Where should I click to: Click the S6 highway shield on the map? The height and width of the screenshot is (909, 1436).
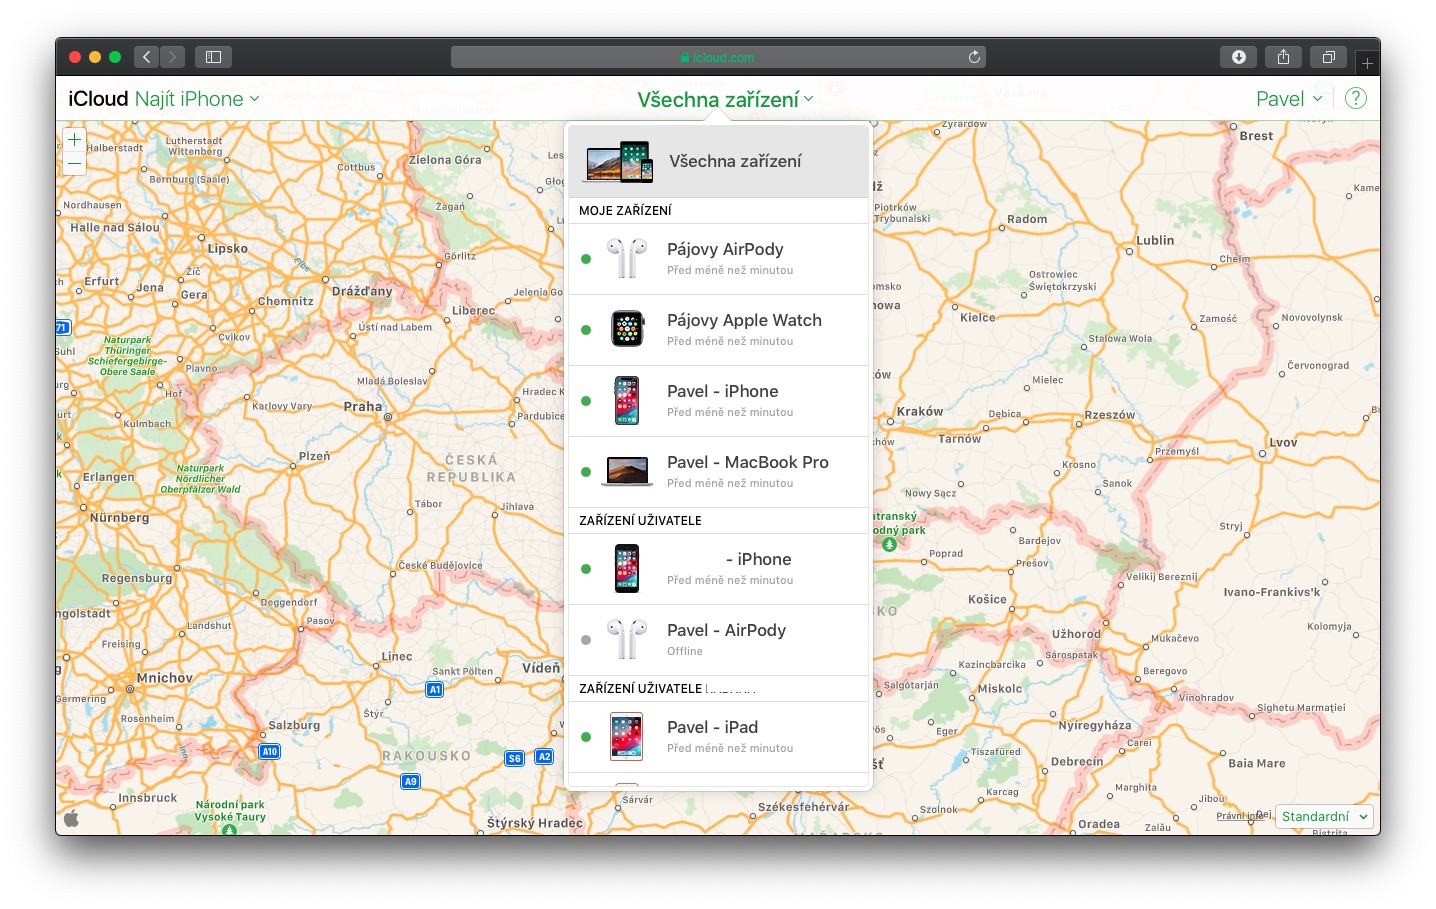point(514,758)
